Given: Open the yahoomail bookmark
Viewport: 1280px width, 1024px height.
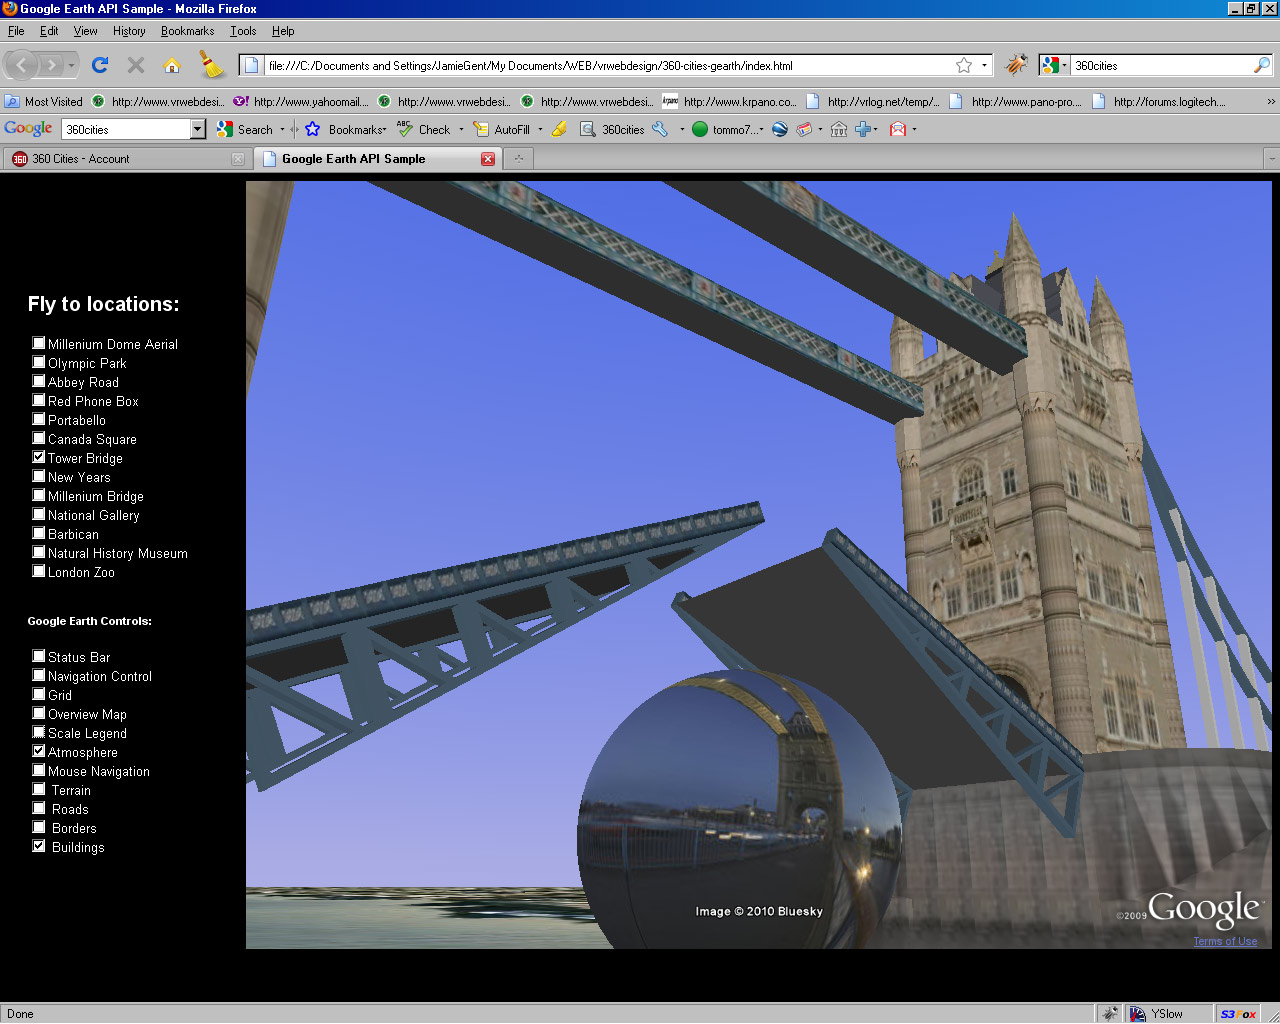Looking at the screenshot, I should pyautogui.click(x=301, y=101).
